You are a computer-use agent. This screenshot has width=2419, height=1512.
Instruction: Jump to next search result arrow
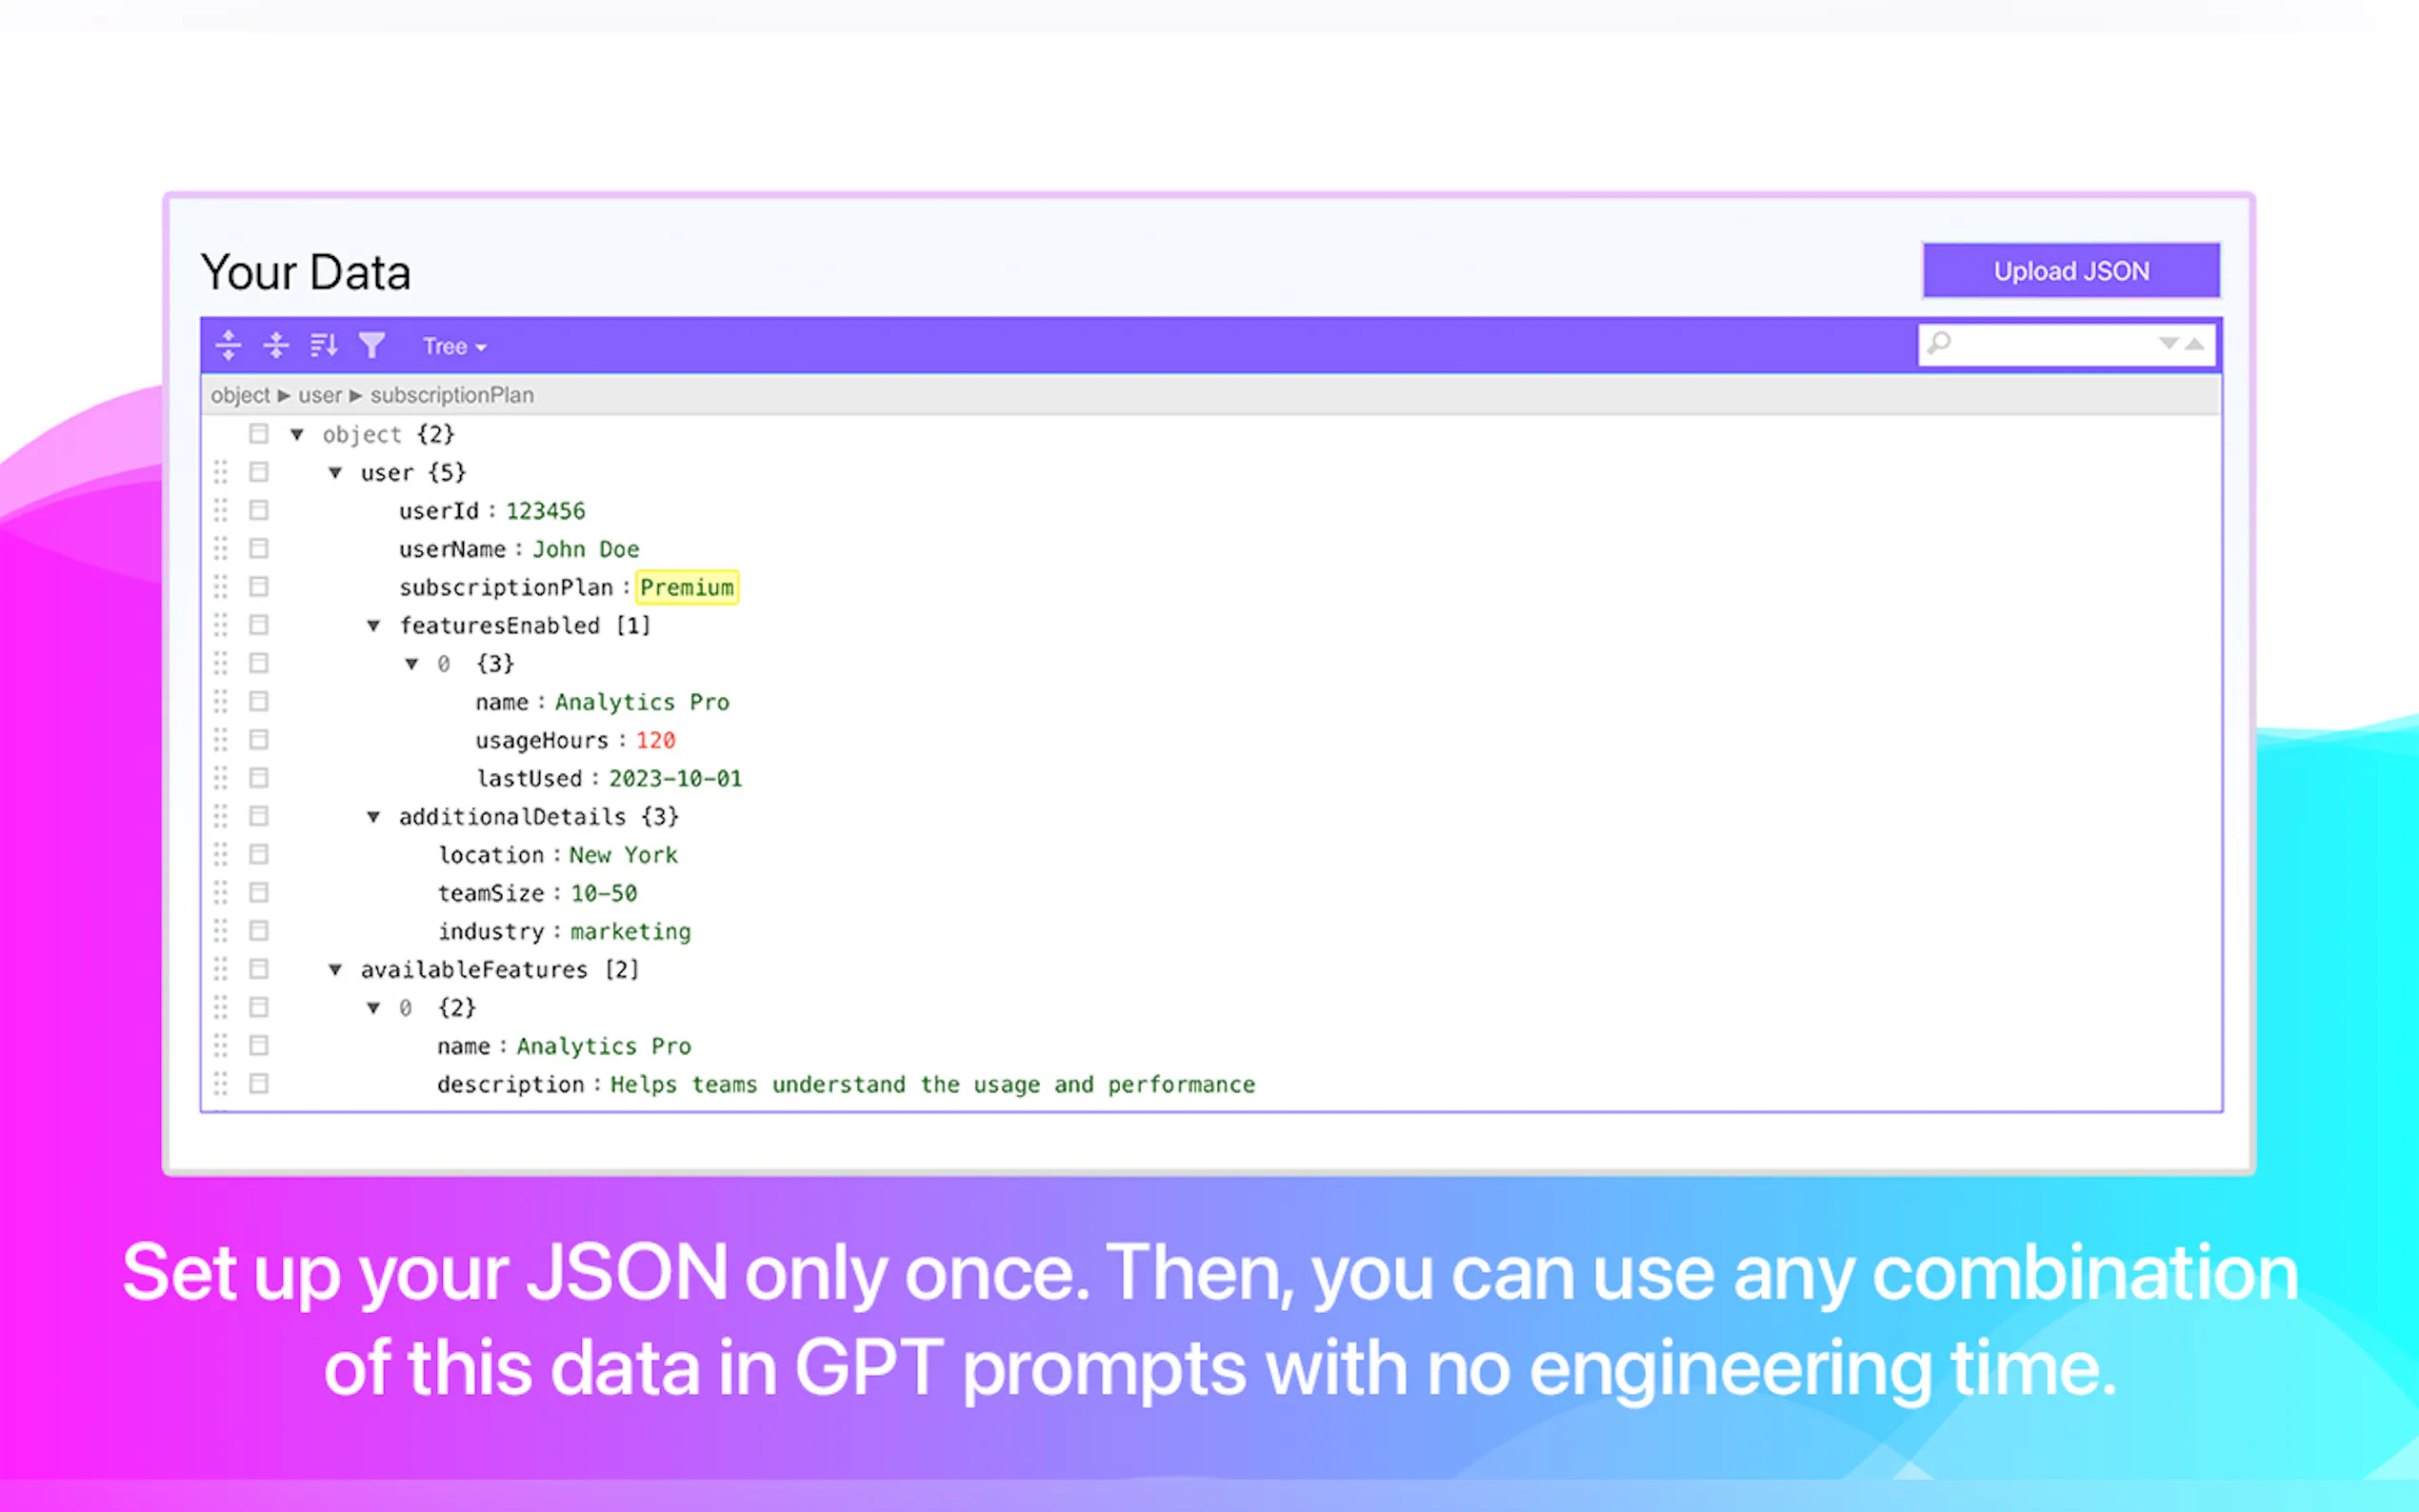click(2168, 344)
